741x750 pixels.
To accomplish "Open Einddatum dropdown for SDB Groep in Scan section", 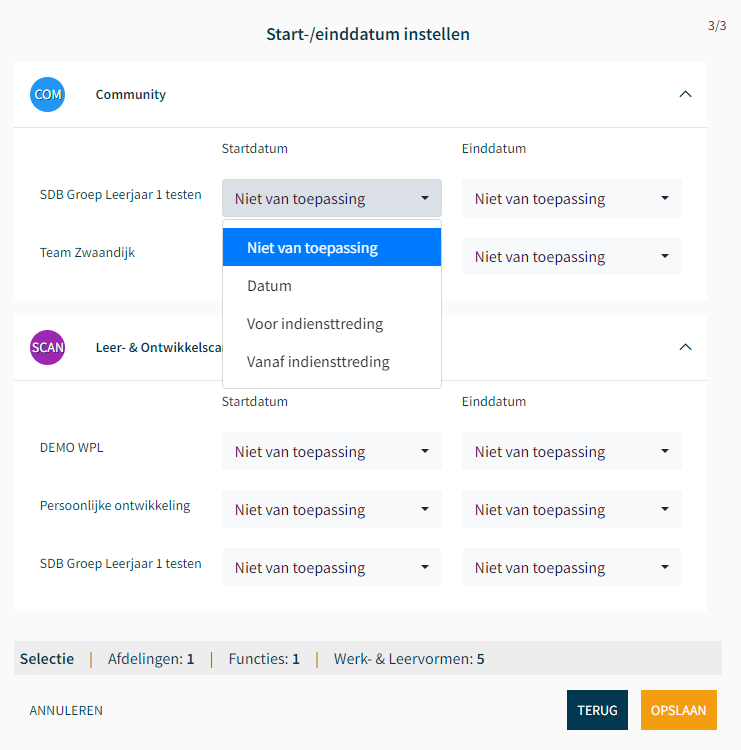I will (571, 567).
